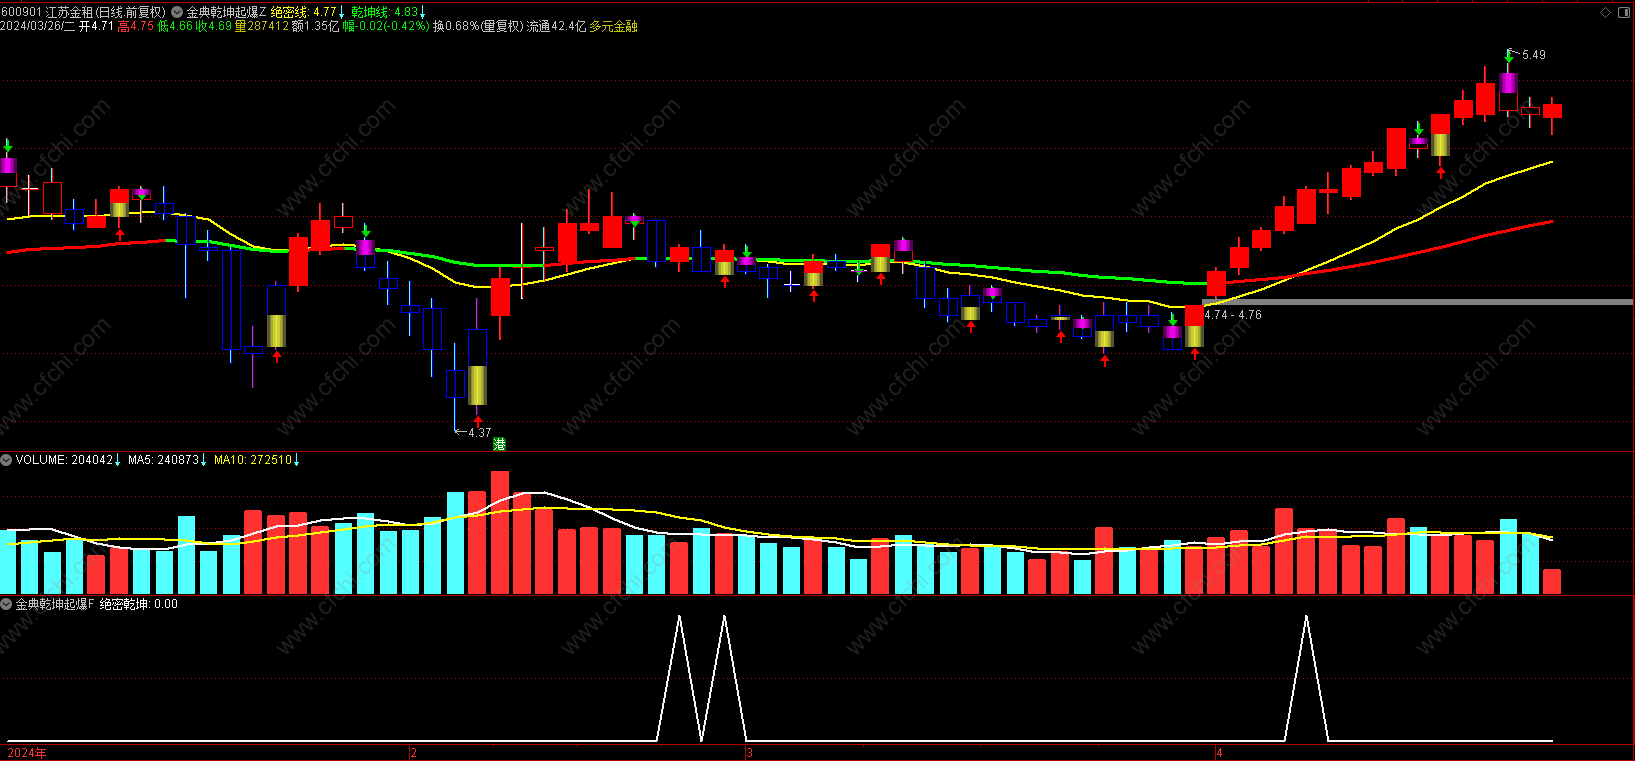Click the 4.37 low price label
This screenshot has width=1635, height=761.
click(480, 433)
